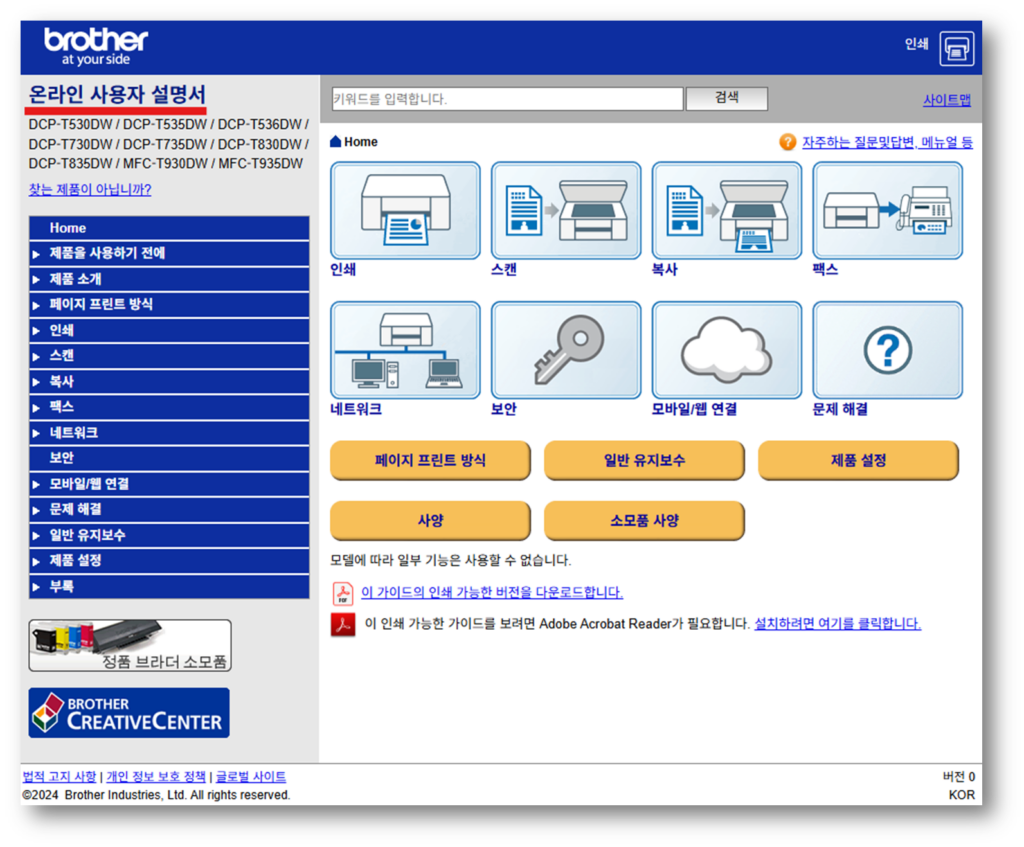Expand 일반 유지보수 in sidebar

[169, 535]
